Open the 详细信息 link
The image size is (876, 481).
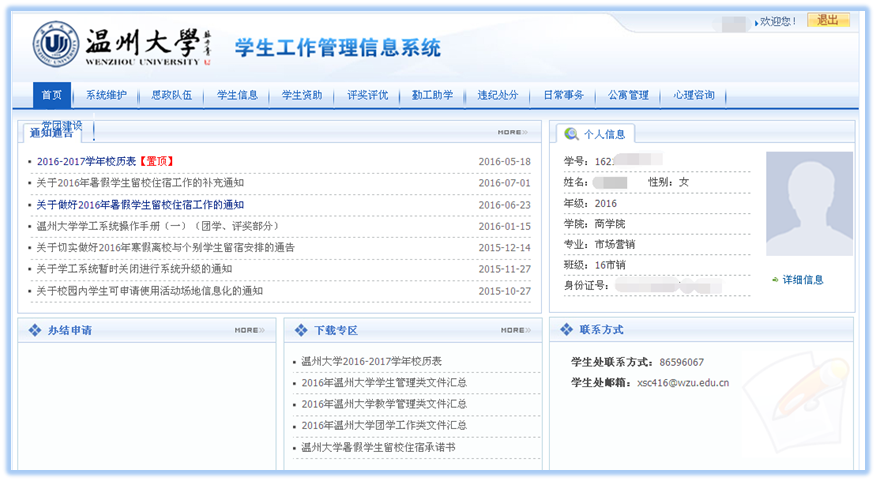[803, 280]
